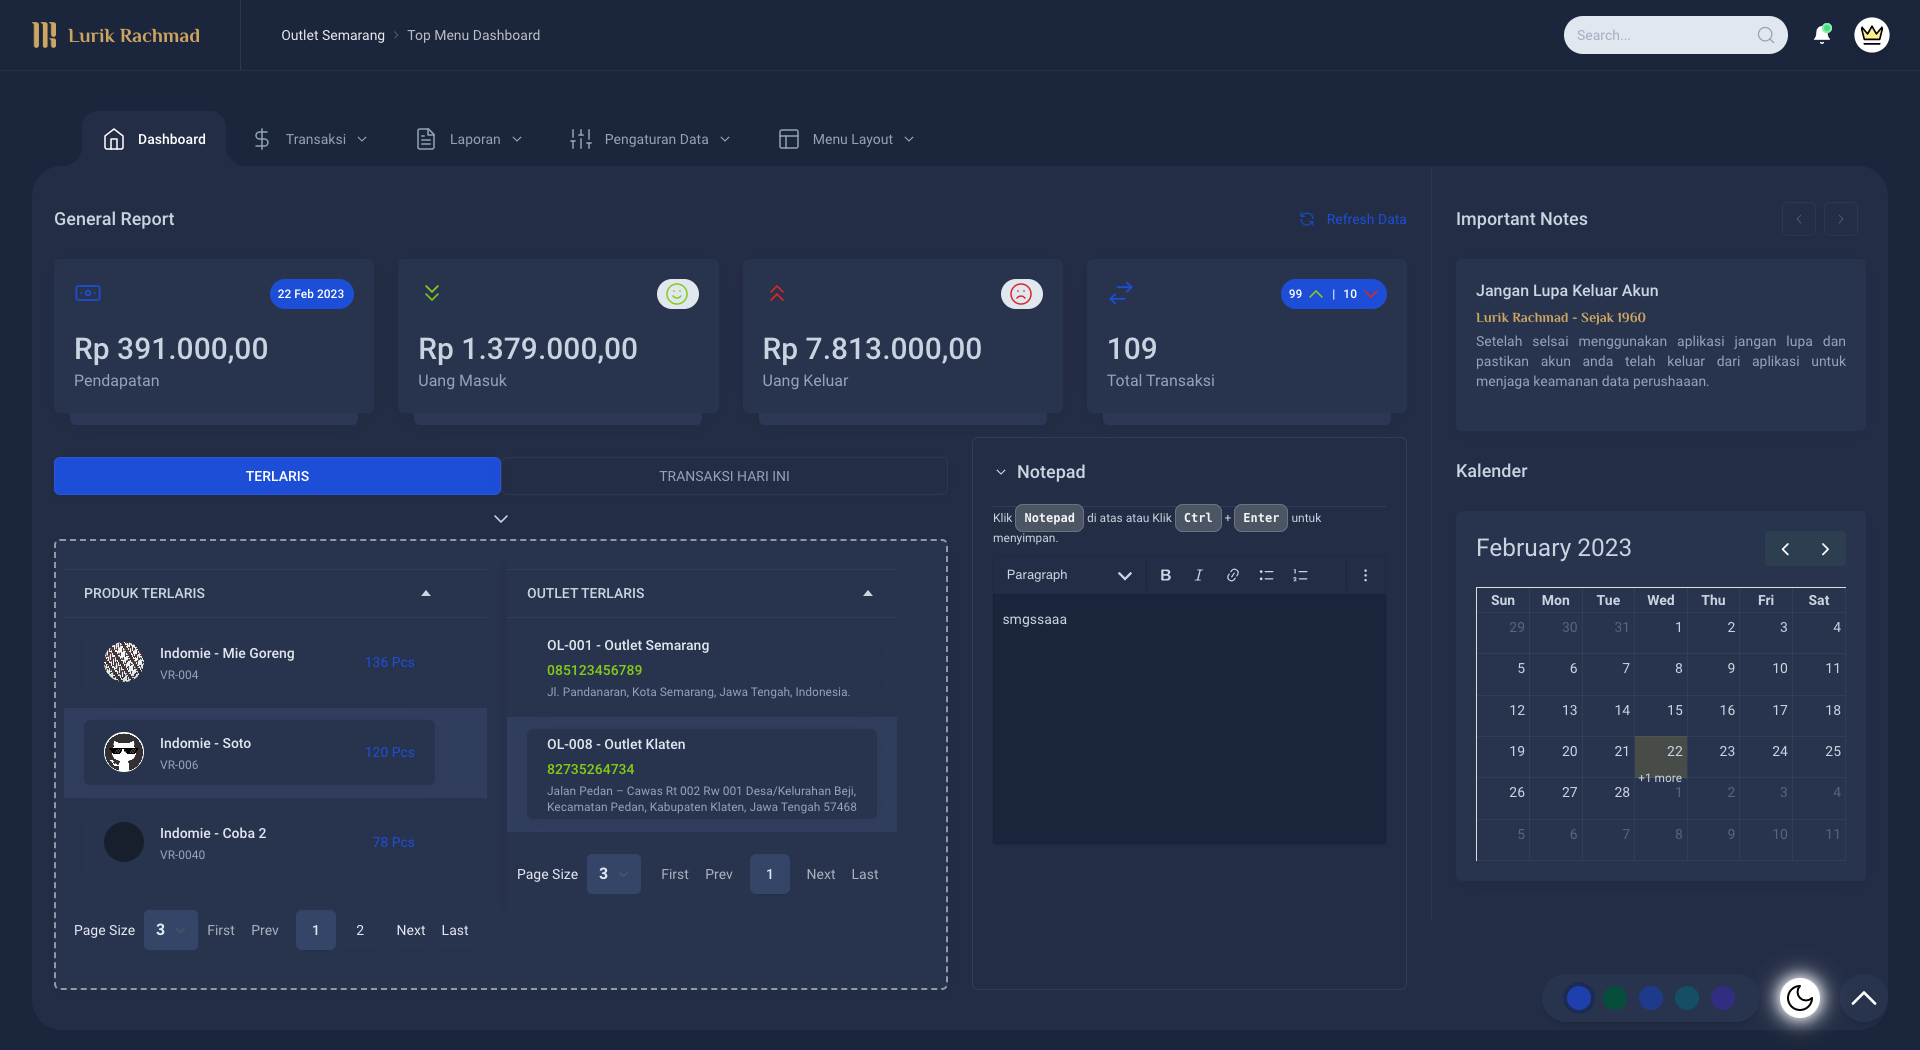Go to next month in the February 2023 calendar
This screenshot has height=1050, width=1920.
pos(1824,548)
